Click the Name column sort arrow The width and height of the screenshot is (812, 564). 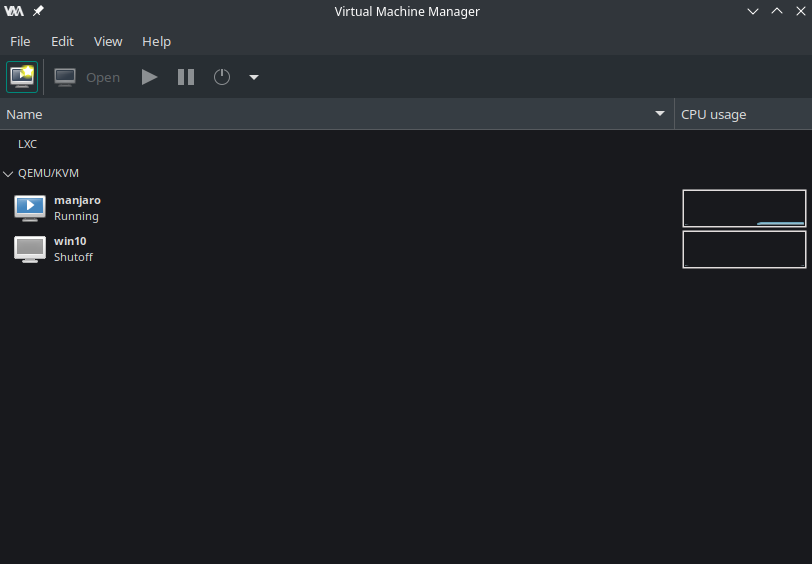tap(659, 113)
